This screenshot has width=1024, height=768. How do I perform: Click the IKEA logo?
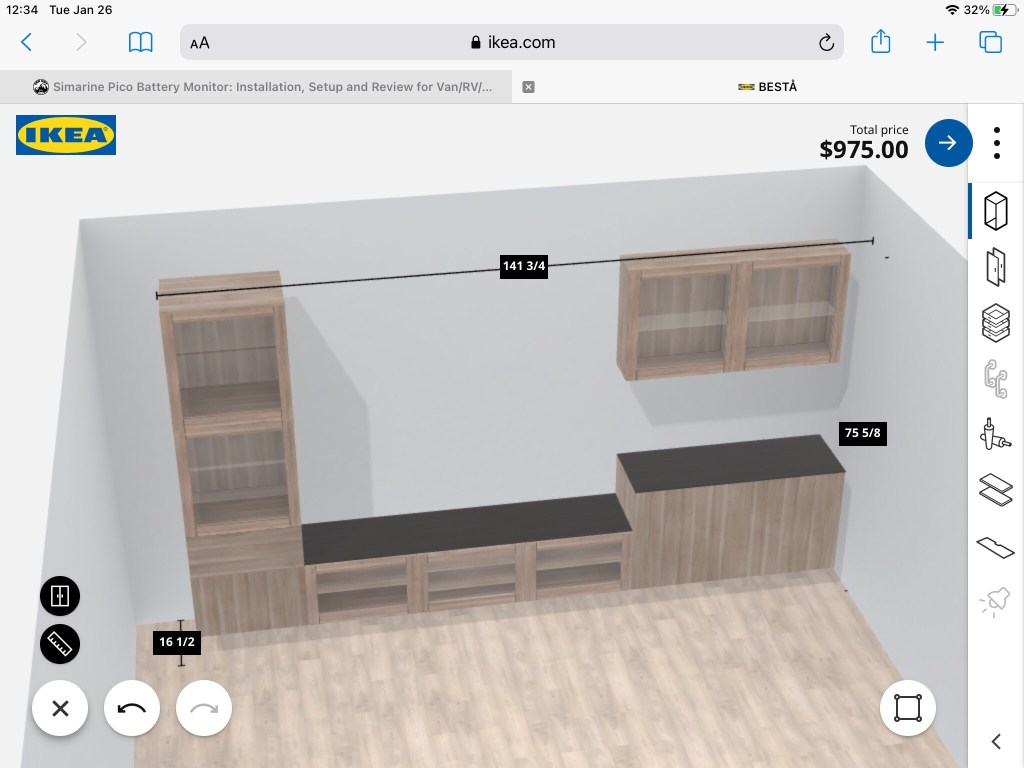point(66,135)
